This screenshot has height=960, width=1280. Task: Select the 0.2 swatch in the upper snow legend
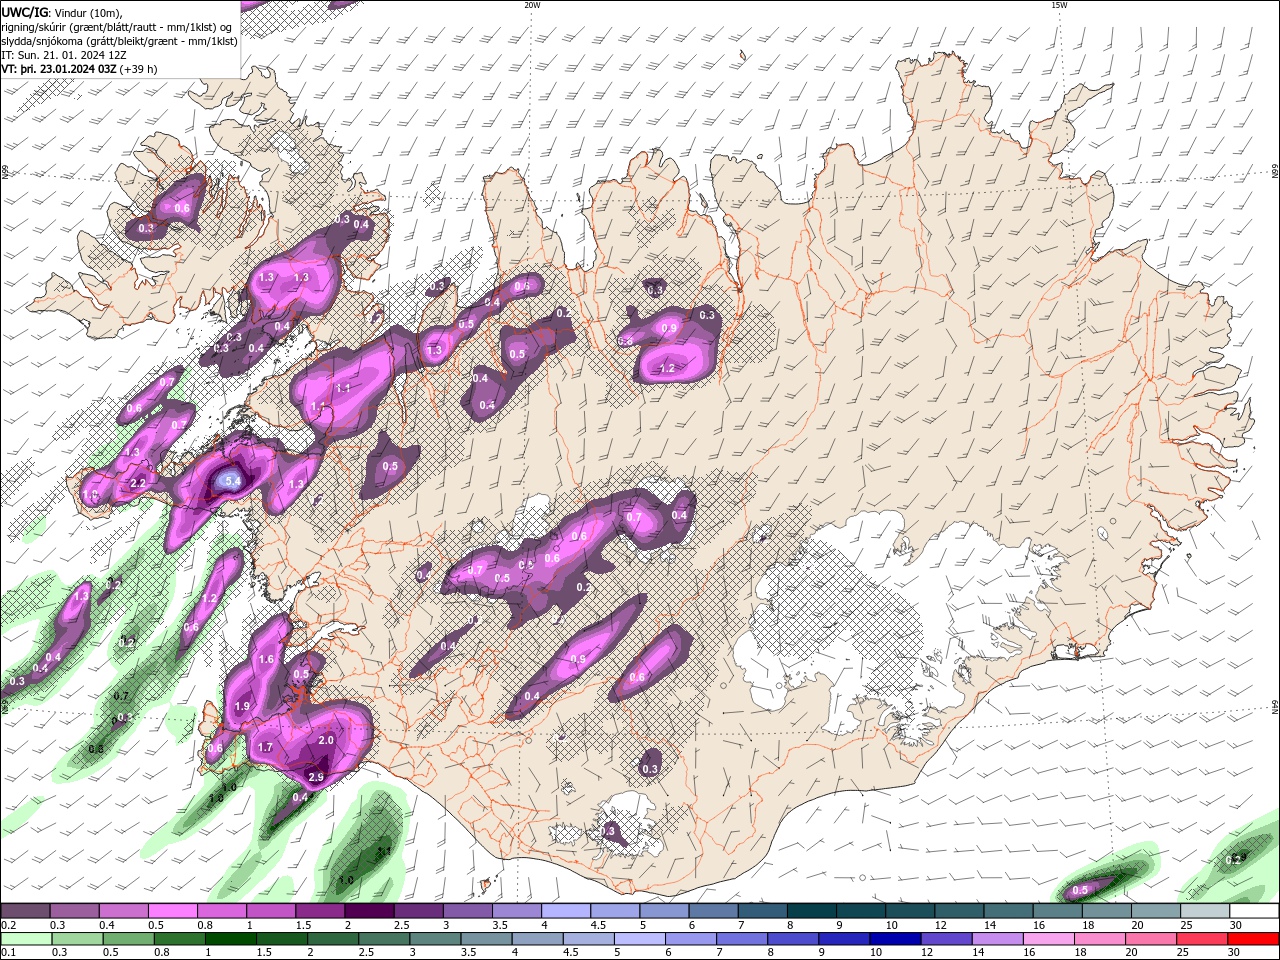coord(25,911)
